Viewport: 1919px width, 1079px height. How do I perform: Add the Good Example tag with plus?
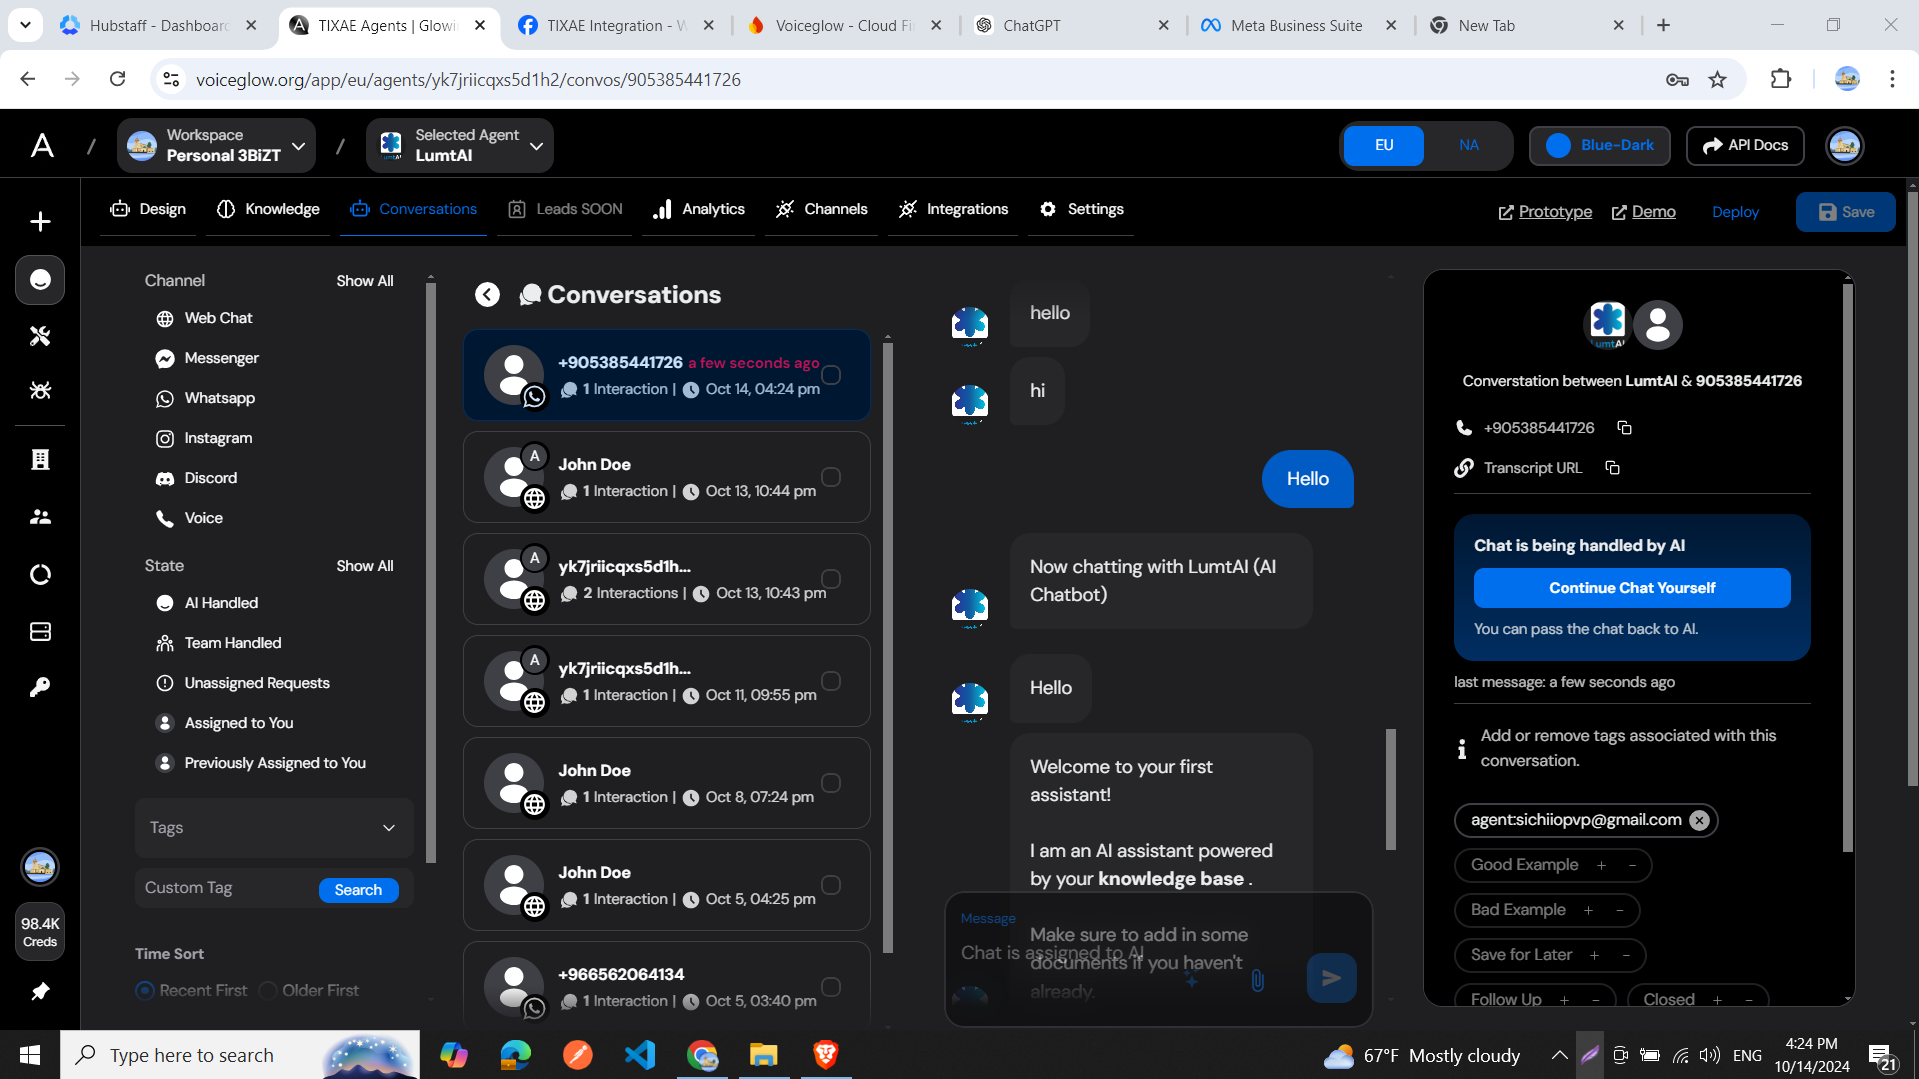[x=1601, y=865]
